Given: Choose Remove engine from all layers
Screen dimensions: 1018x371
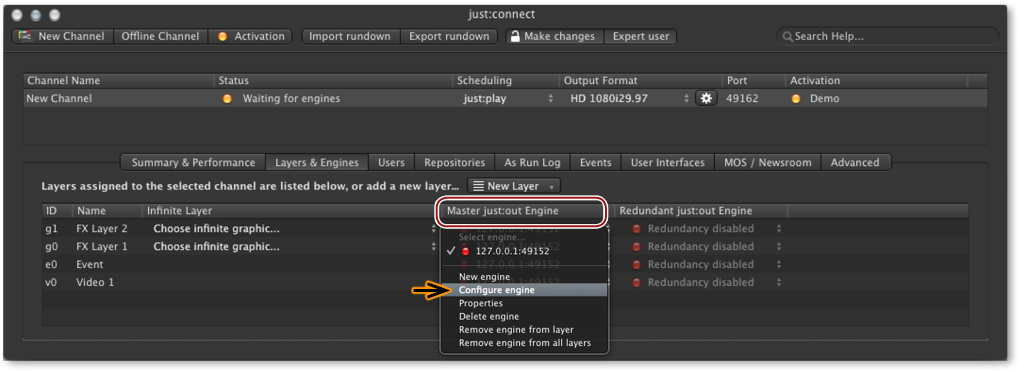Looking at the screenshot, I should pos(524,342).
